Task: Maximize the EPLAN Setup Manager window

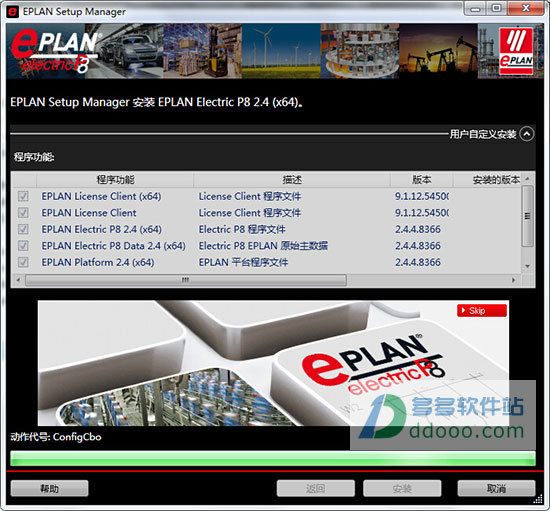Action: (496, 9)
